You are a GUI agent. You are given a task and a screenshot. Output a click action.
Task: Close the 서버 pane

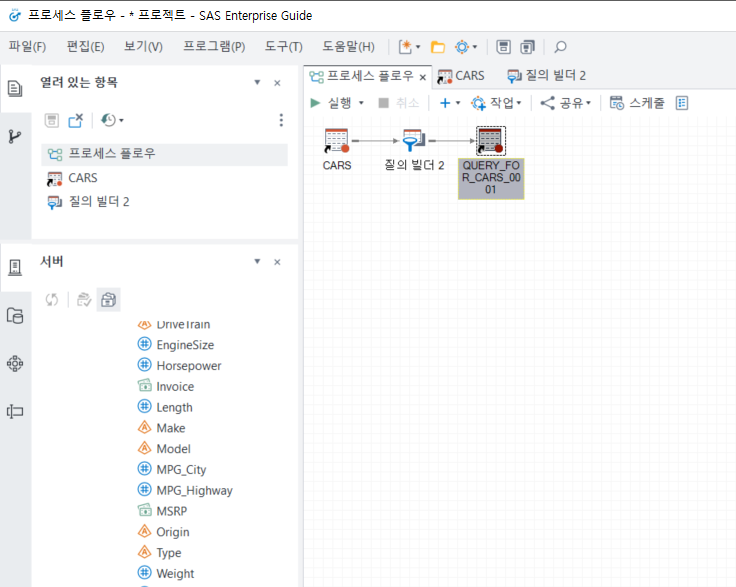(277, 262)
